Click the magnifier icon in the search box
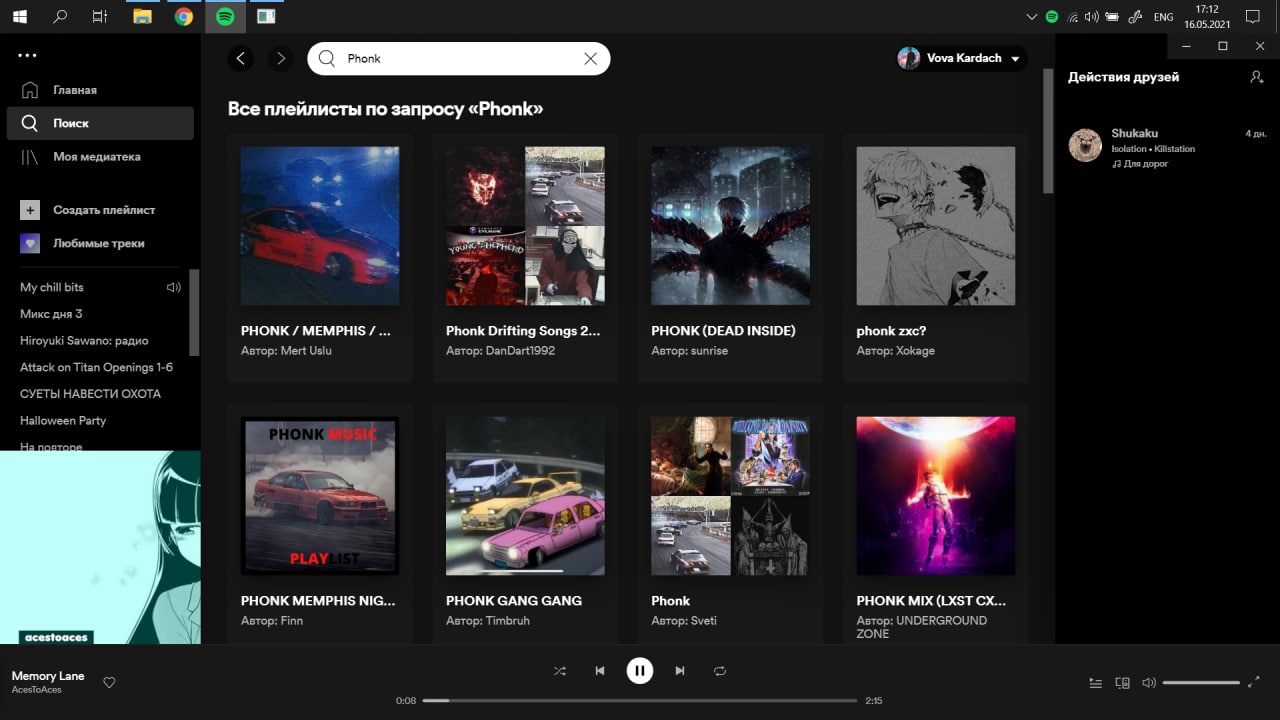 [x=327, y=58]
